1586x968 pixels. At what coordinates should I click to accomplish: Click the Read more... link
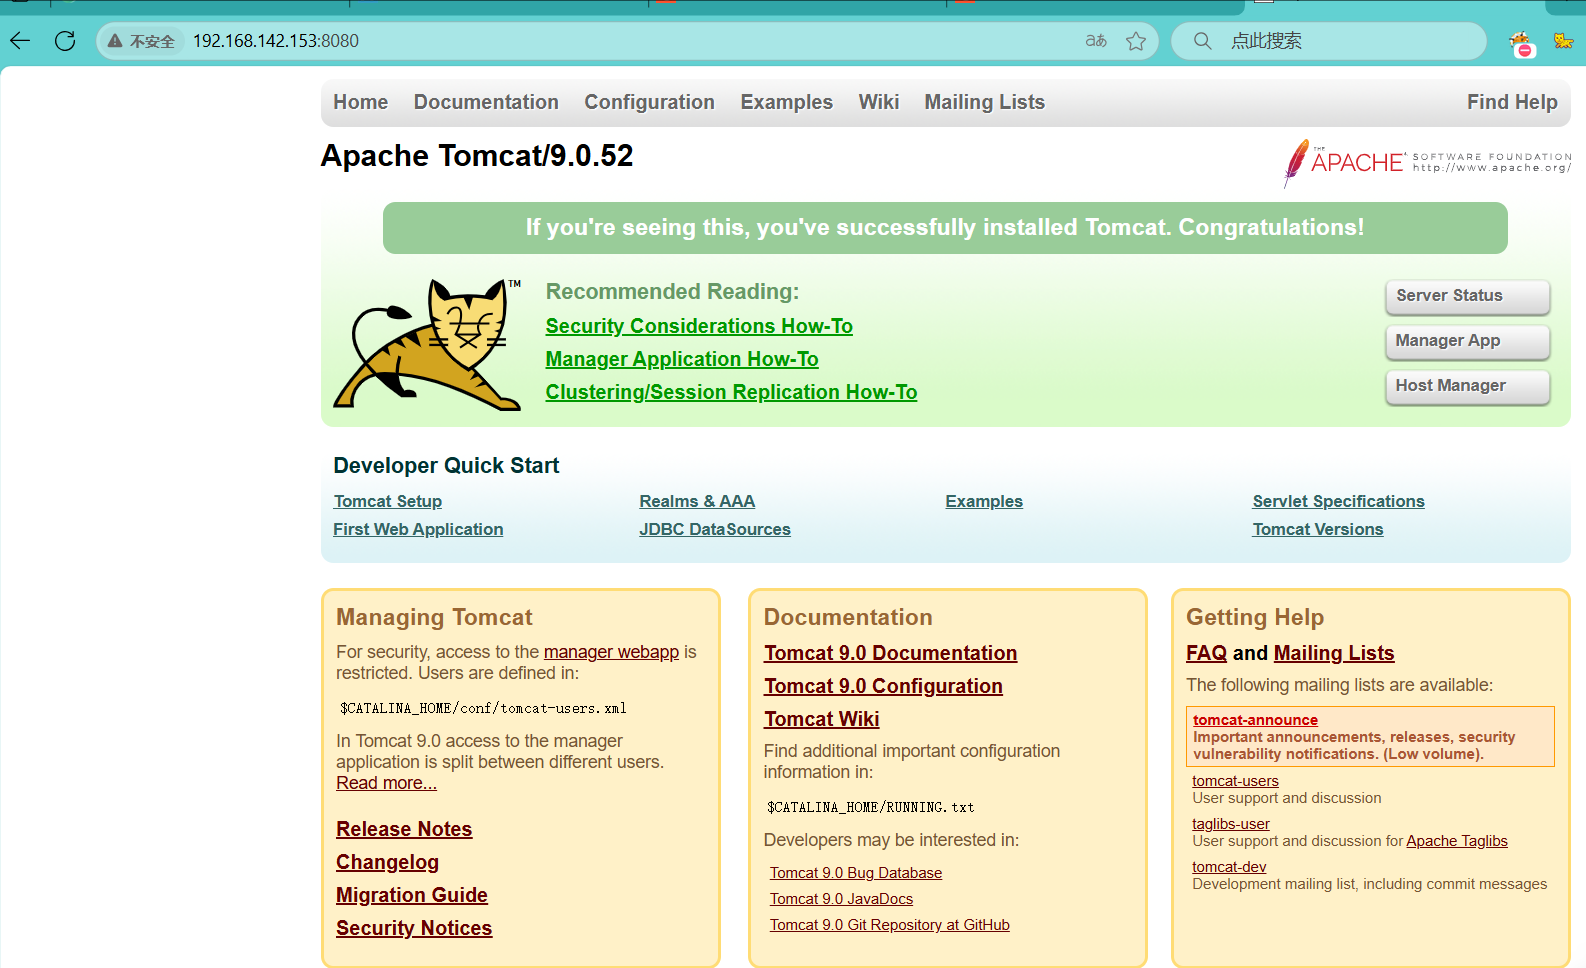[386, 783]
